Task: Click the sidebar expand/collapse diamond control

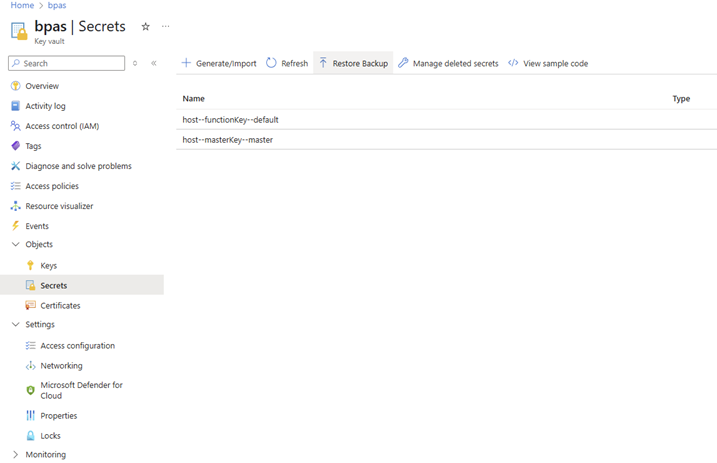Action: pos(135,63)
